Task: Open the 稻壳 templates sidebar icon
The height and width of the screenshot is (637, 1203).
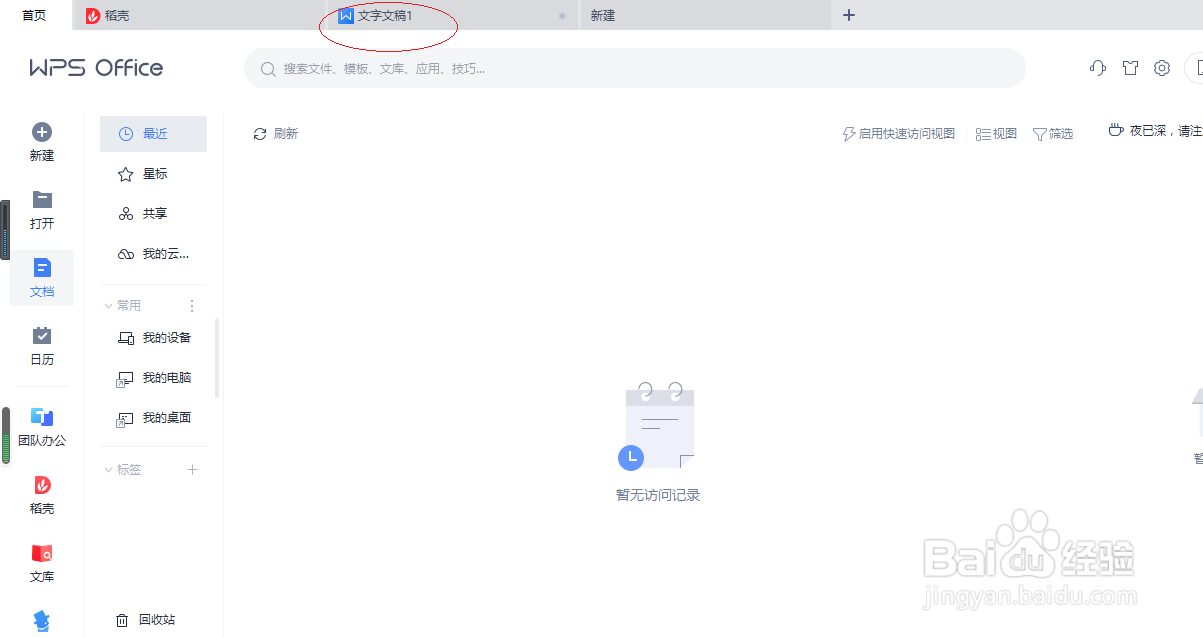Action: tap(42, 494)
